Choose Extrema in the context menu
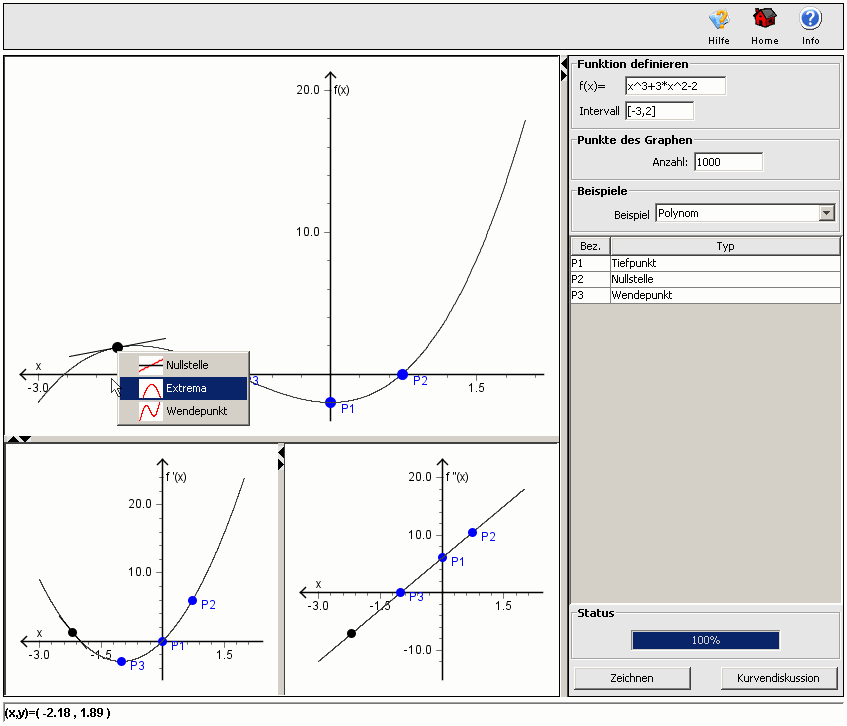Viewport: 847px width, 726px height. coord(184,388)
